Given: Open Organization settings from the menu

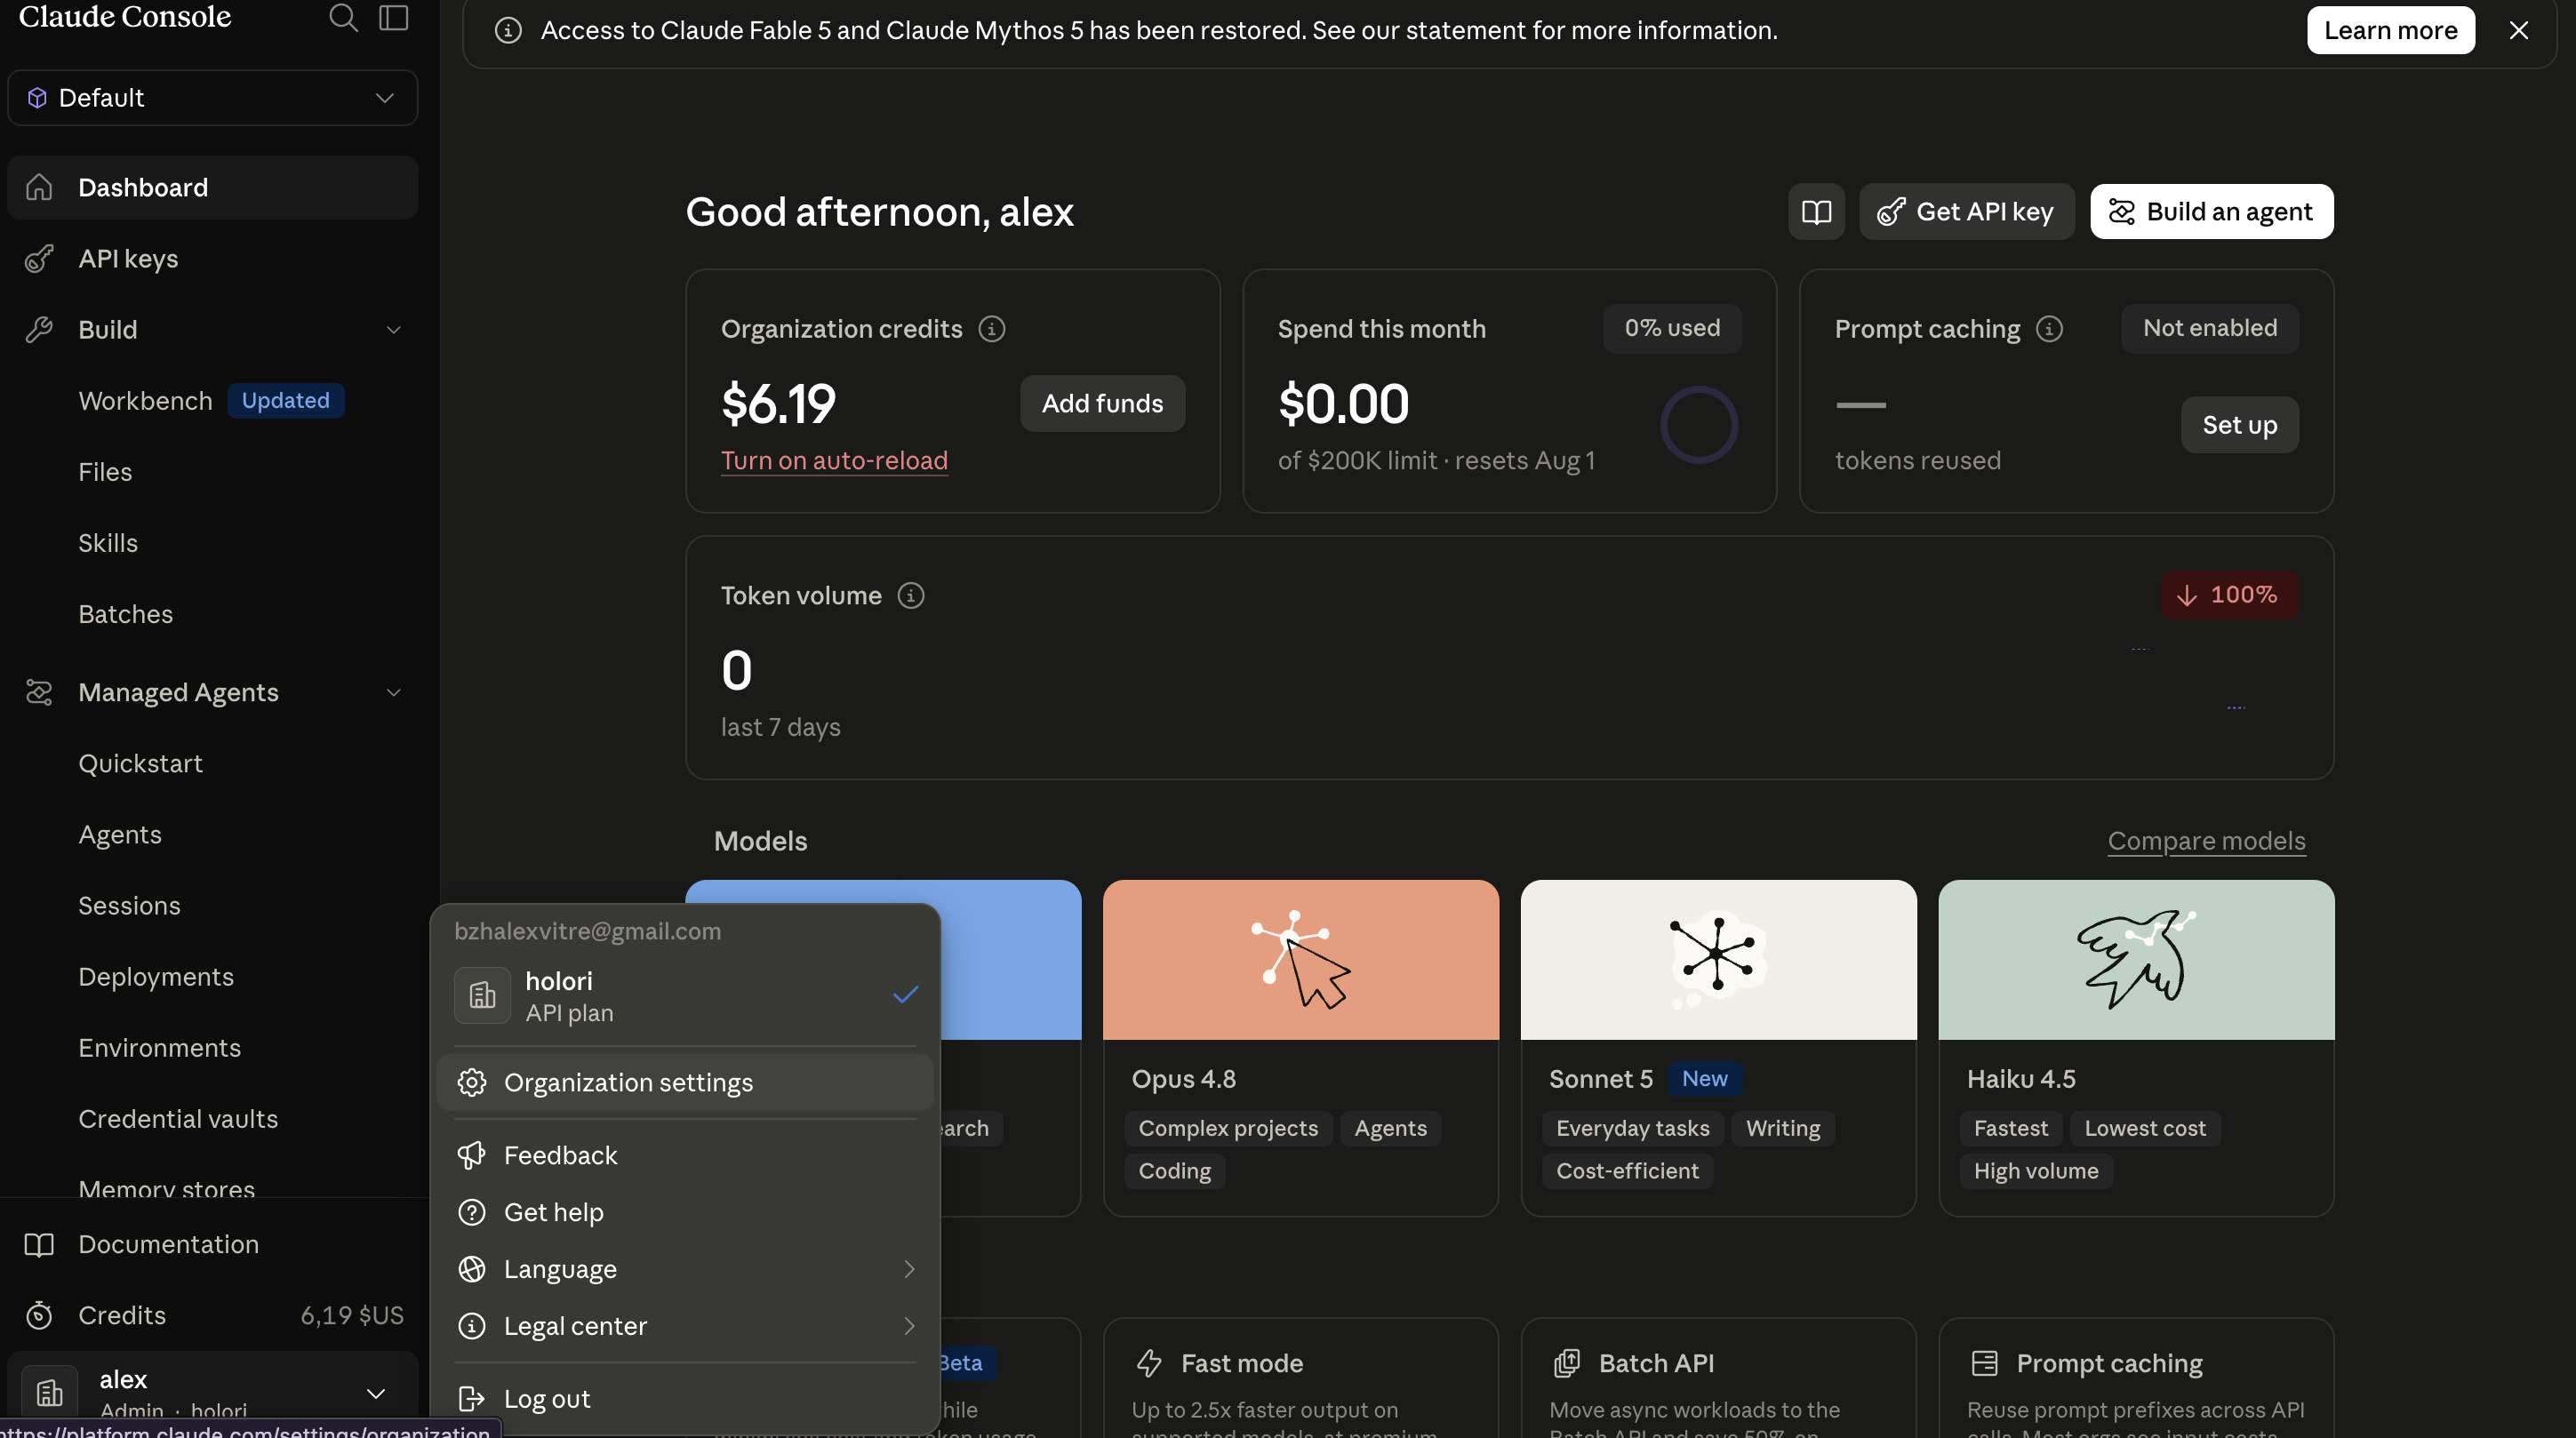Looking at the screenshot, I should [685, 1083].
